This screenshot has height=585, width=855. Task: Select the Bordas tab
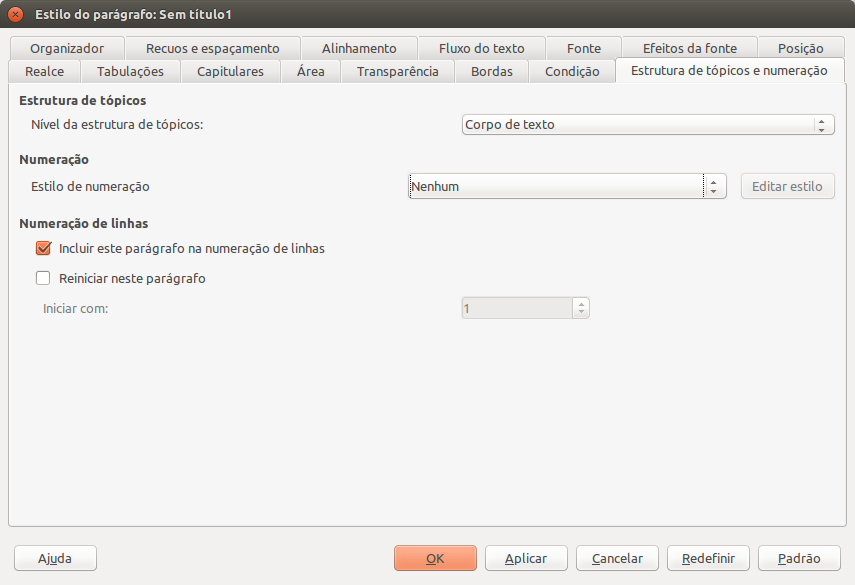click(492, 71)
